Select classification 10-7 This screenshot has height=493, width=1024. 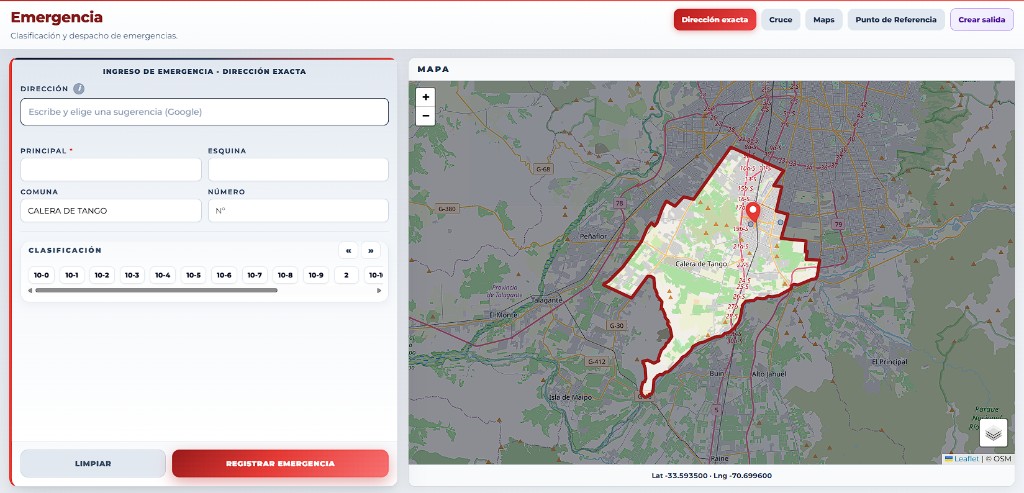[255, 276]
